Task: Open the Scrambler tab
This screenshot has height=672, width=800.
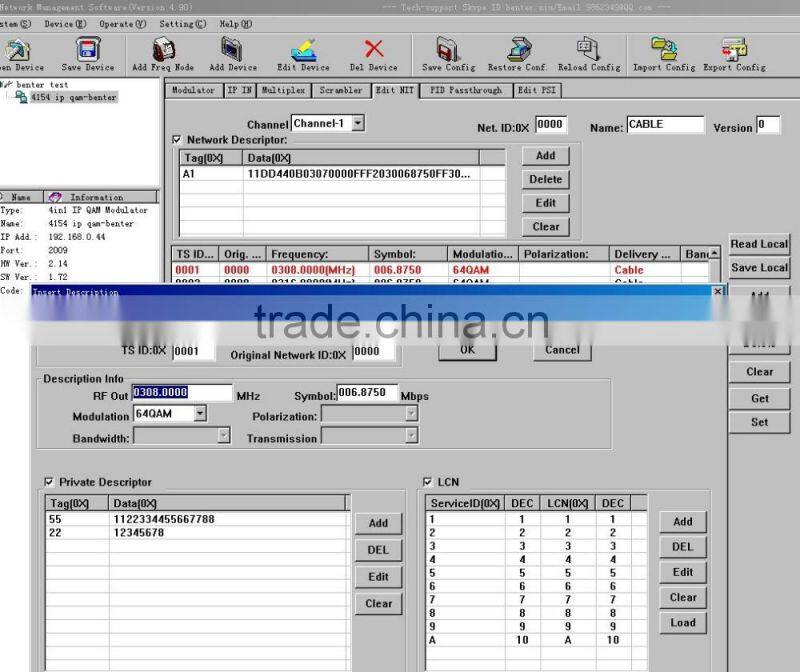Action: [x=341, y=91]
